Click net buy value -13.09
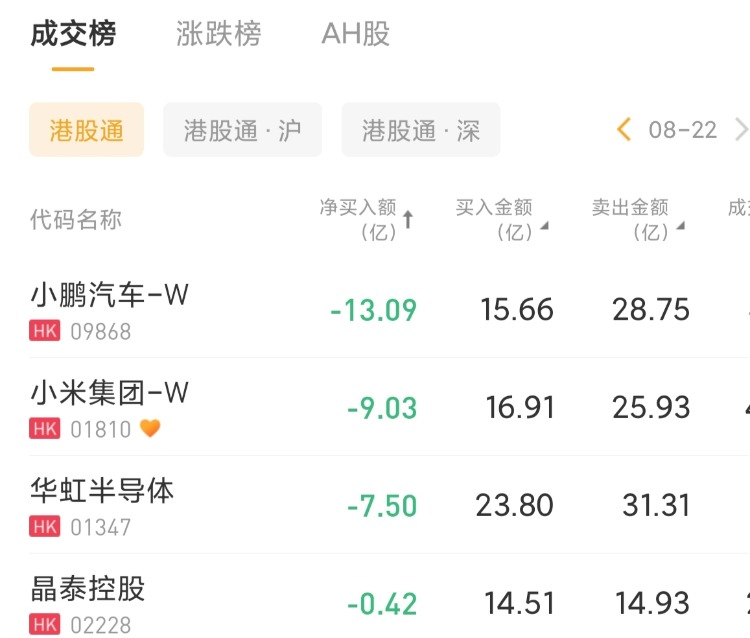 pyautogui.click(x=374, y=310)
